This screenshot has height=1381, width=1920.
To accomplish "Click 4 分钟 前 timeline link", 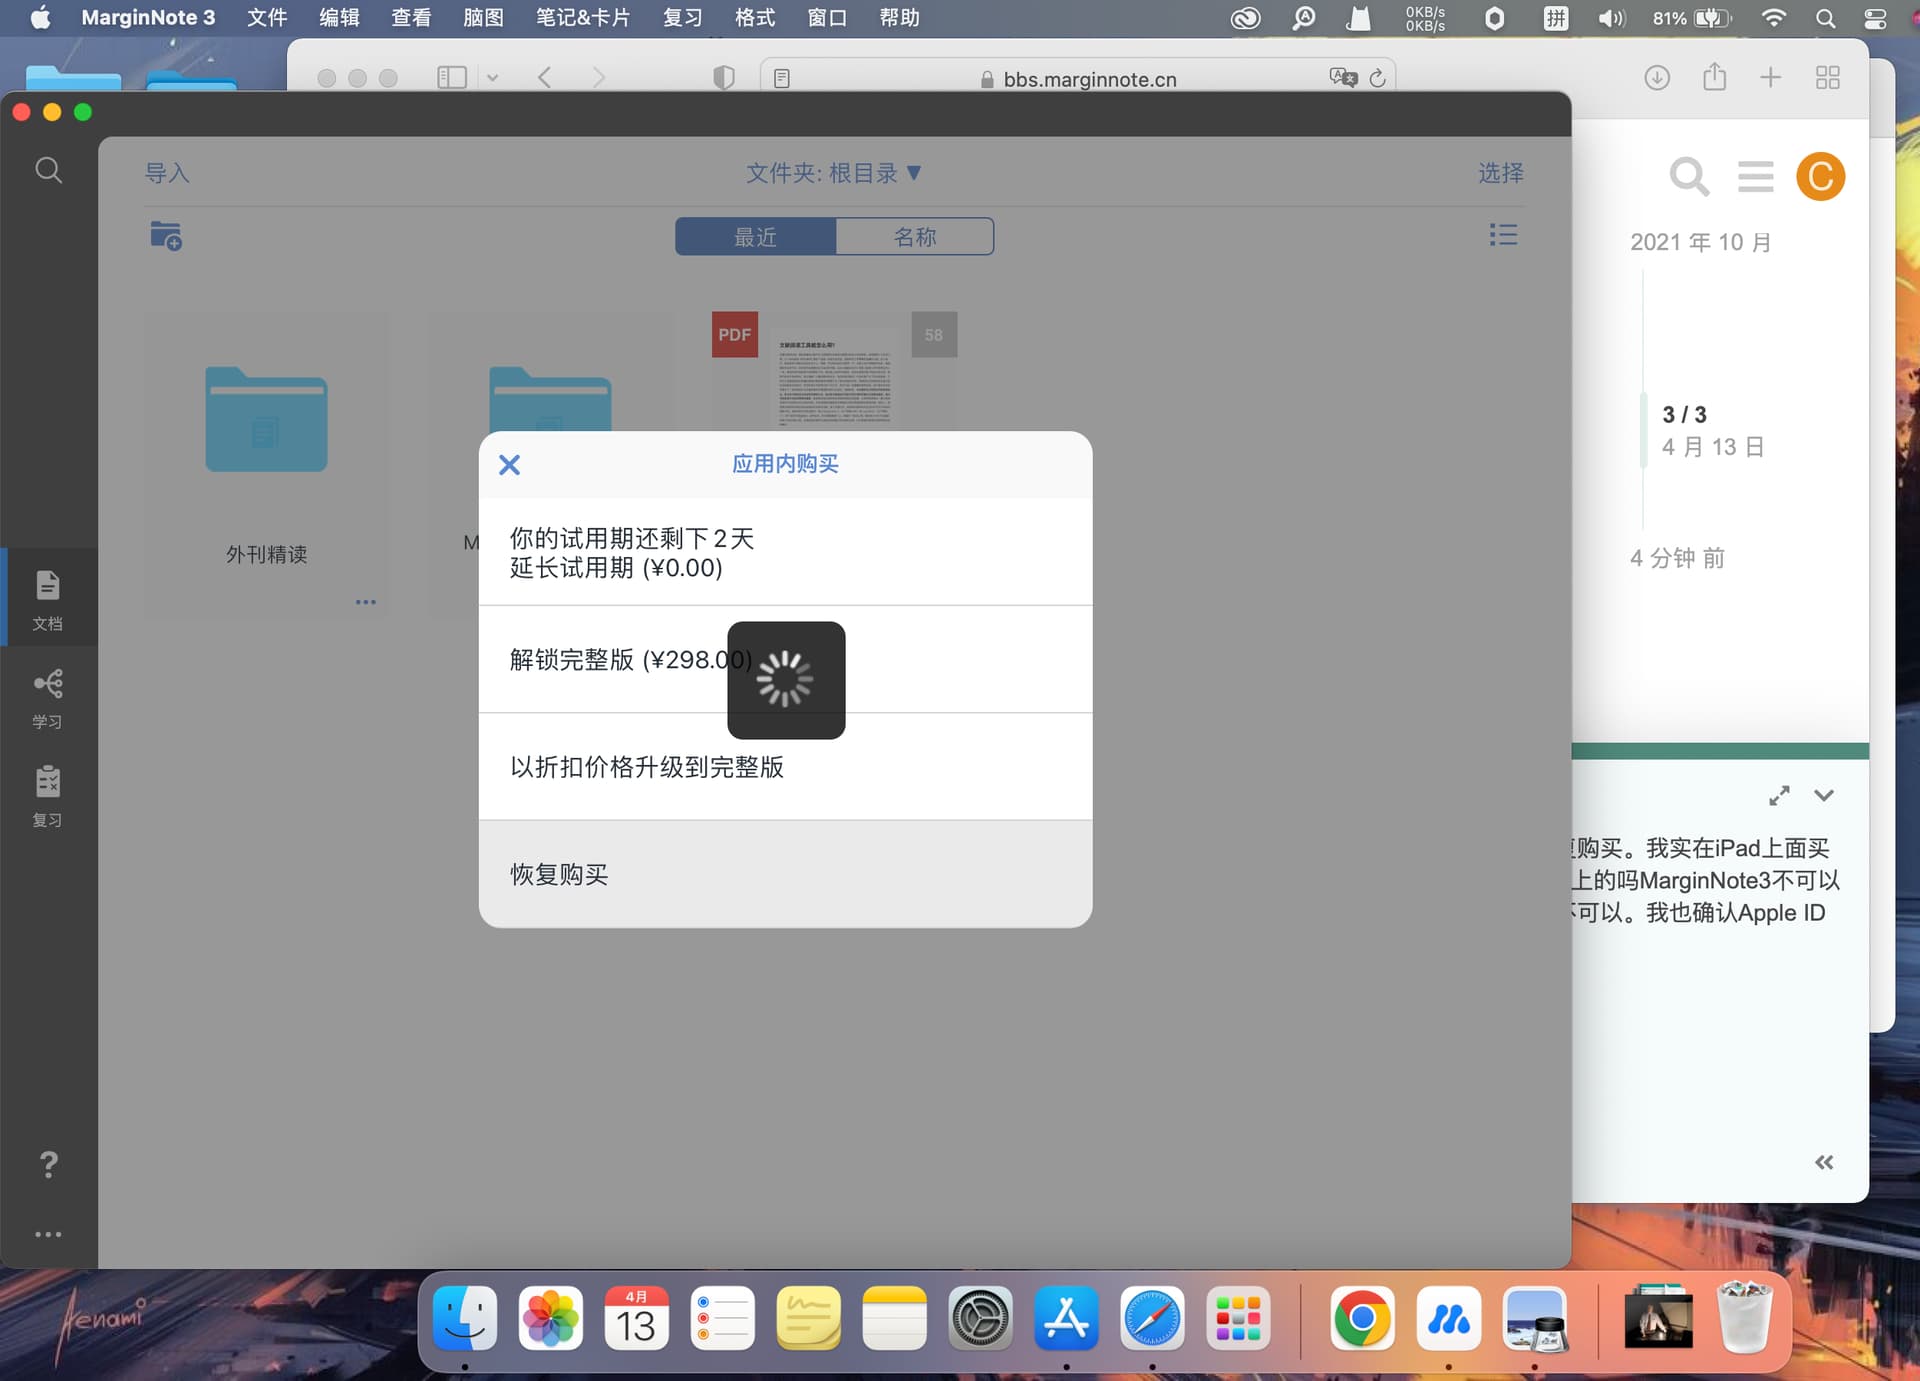I will (1677, 558).
